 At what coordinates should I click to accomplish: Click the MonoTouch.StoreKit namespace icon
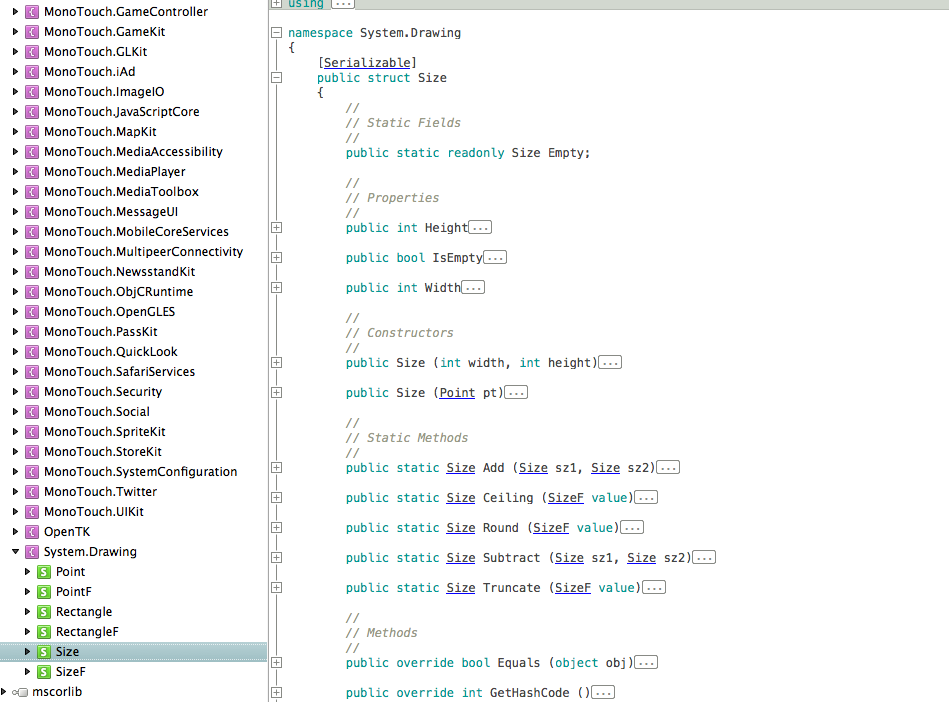(32, 451)
